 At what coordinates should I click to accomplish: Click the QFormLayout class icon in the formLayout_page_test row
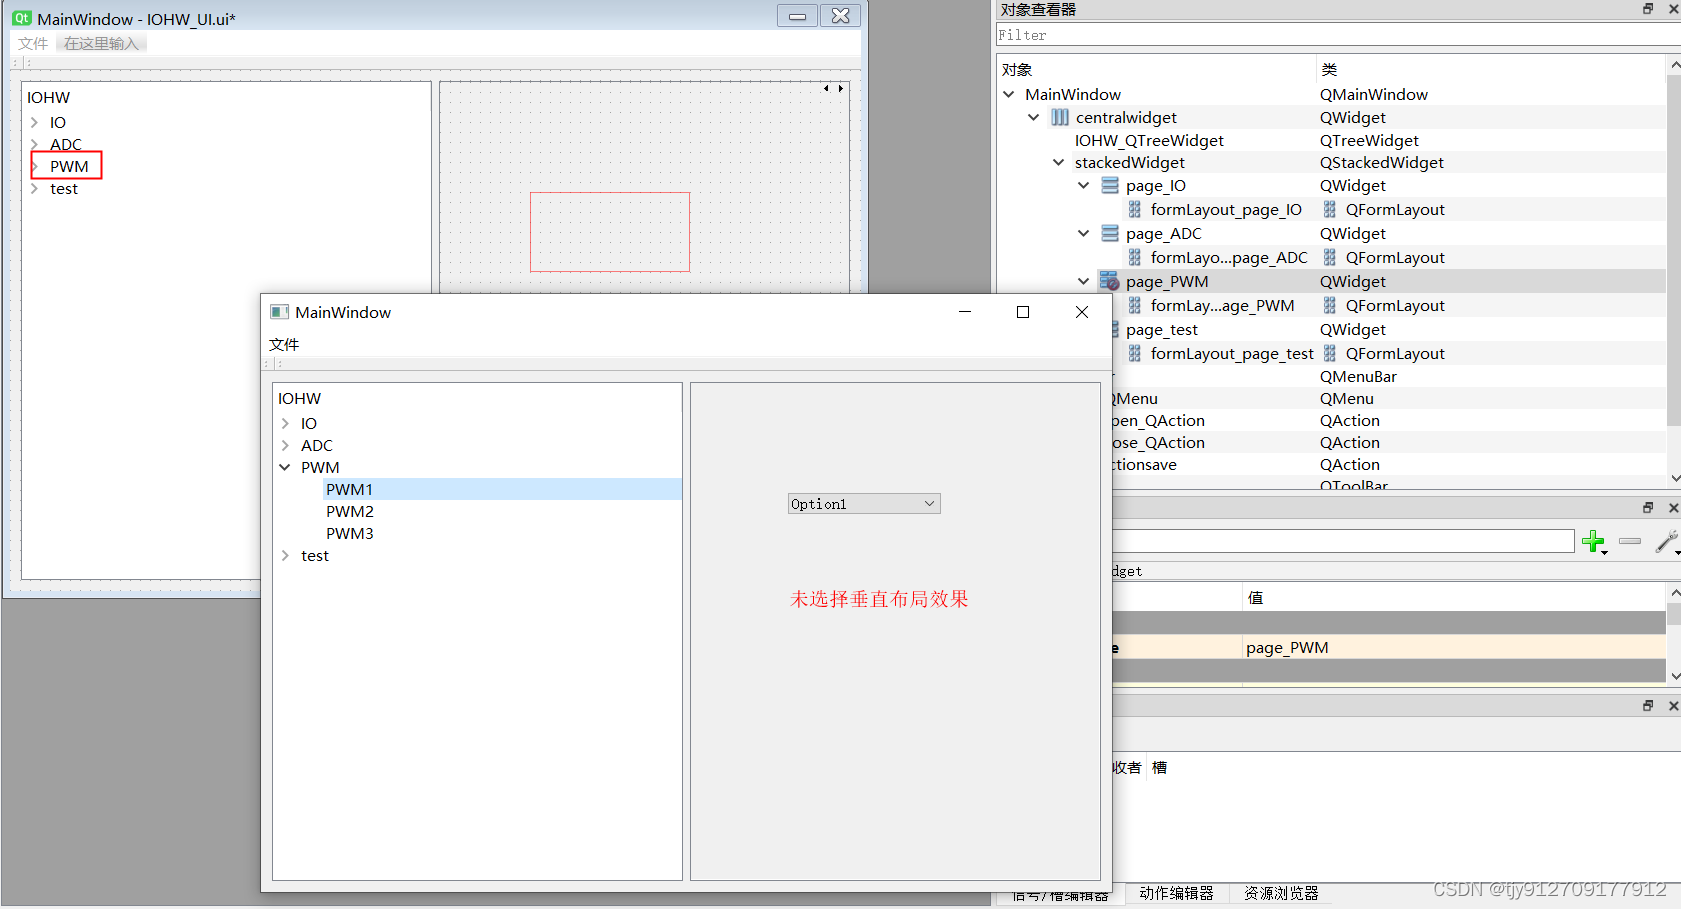pyautogui.click(x=1330, y=353)
